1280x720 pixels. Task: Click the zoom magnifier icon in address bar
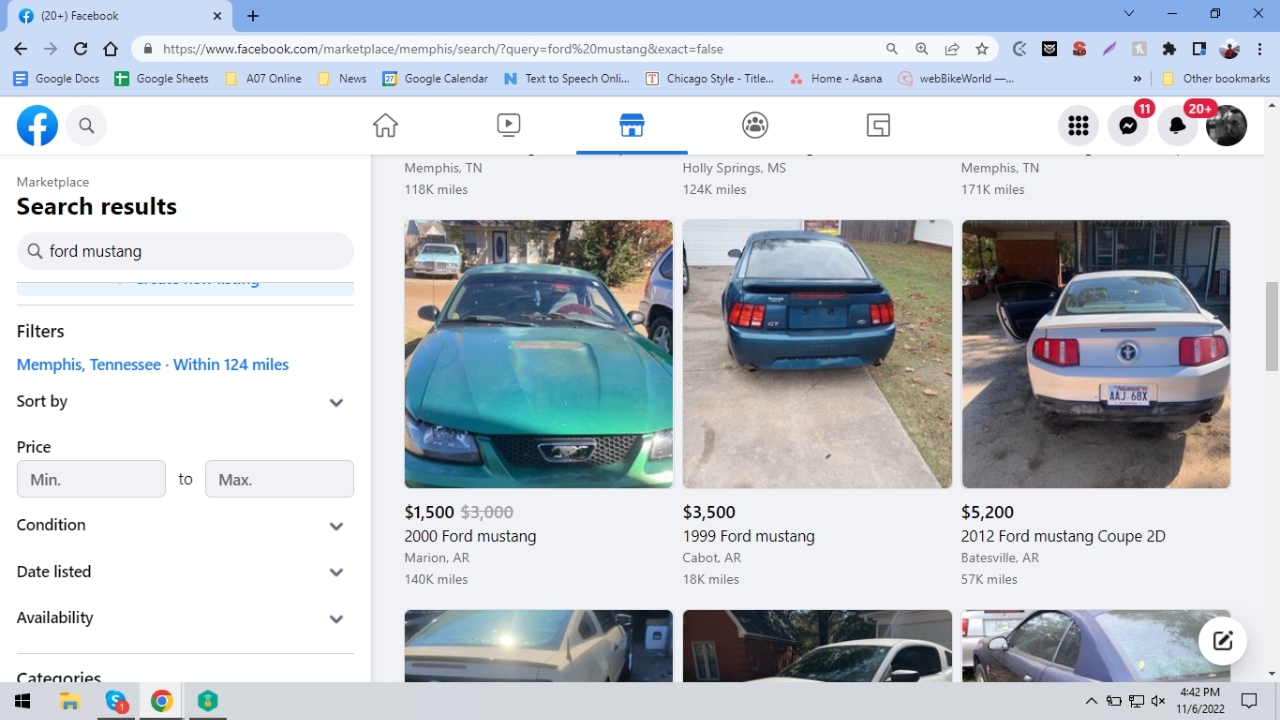click(922, 48)
